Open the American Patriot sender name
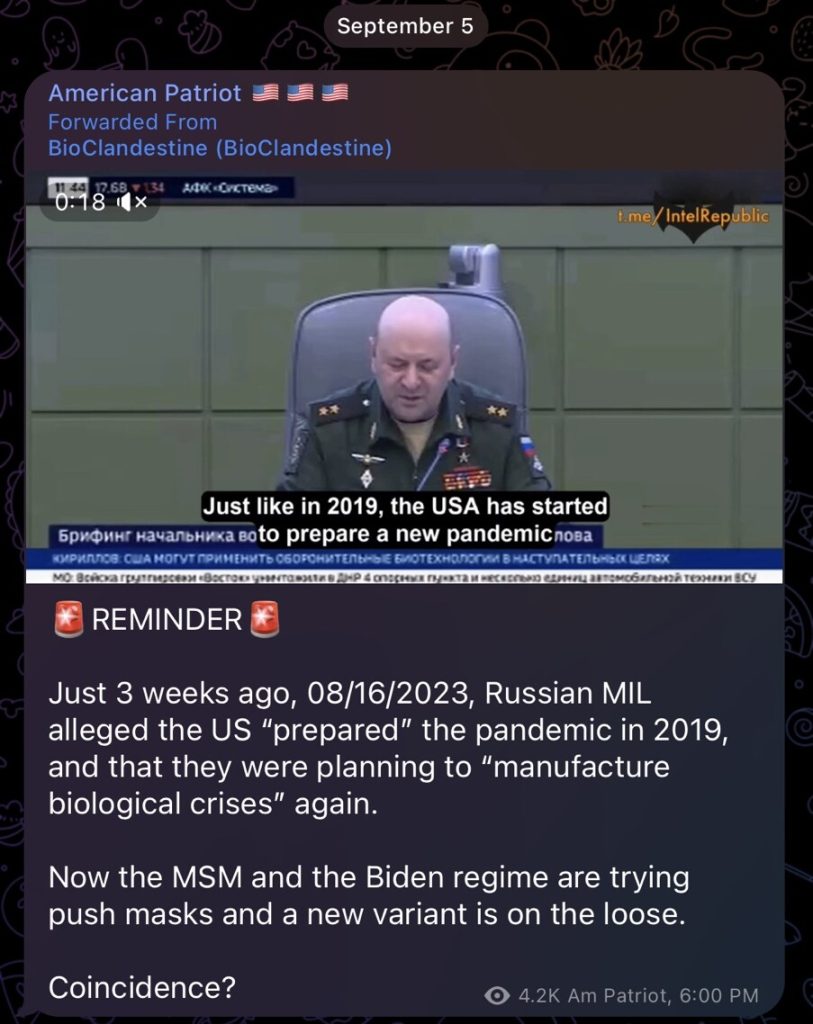Image resolution: width=813 pixels, height=1024 pixels. [145, 93]
